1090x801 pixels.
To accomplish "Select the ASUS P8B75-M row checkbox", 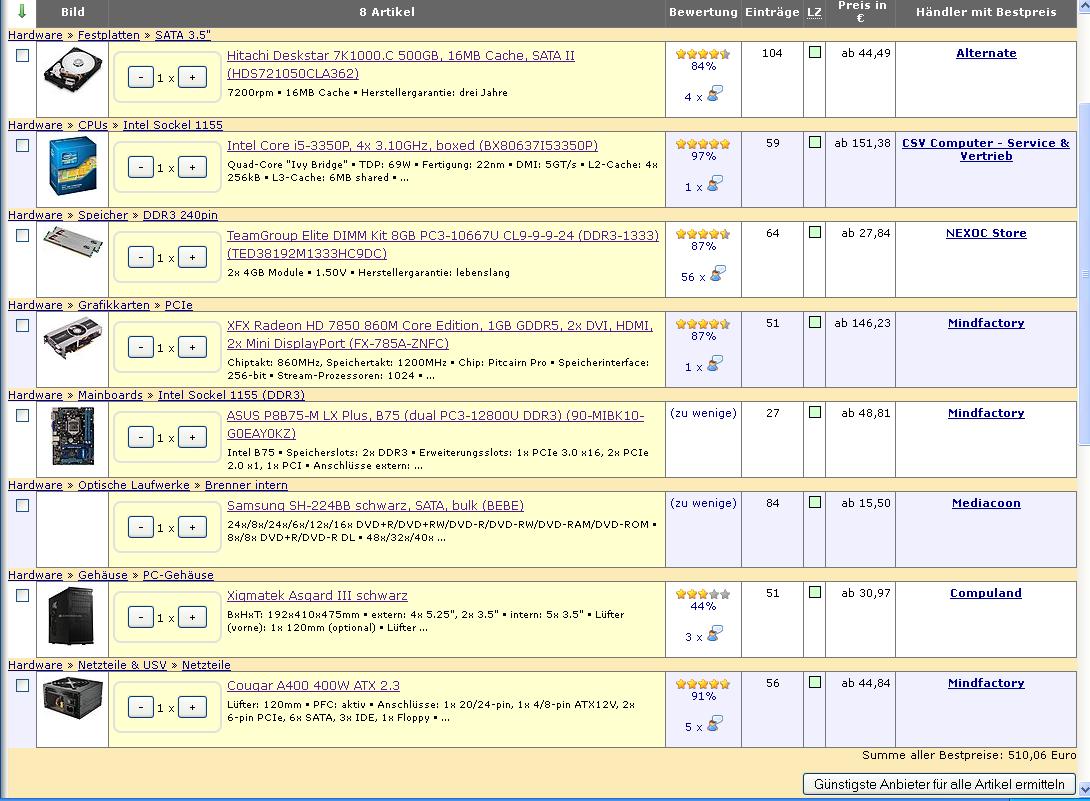I will click(x=22, y=415).
